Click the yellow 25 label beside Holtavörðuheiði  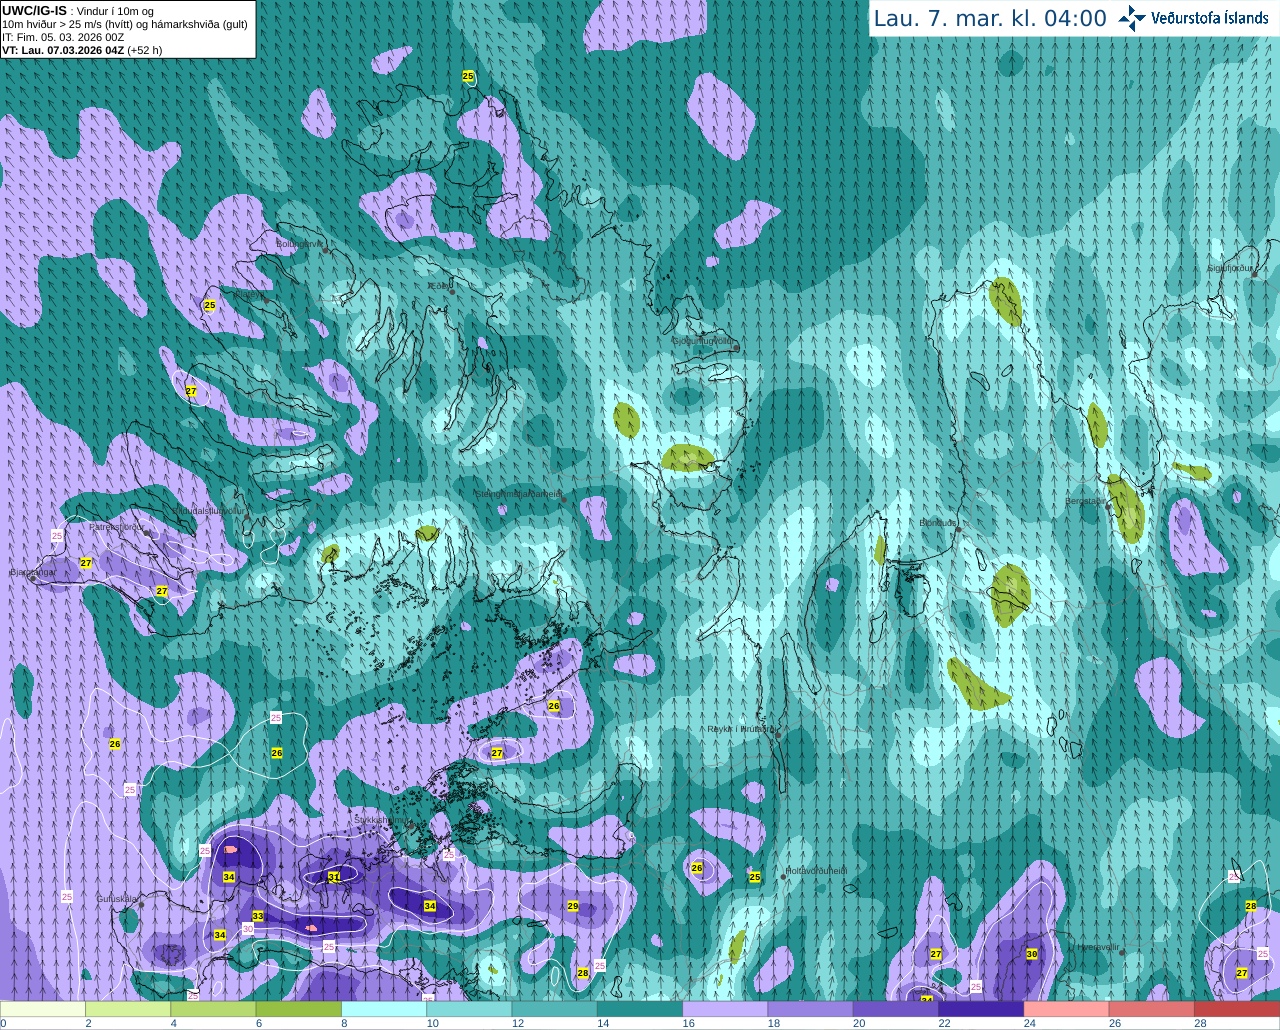[x=755, y=877]
